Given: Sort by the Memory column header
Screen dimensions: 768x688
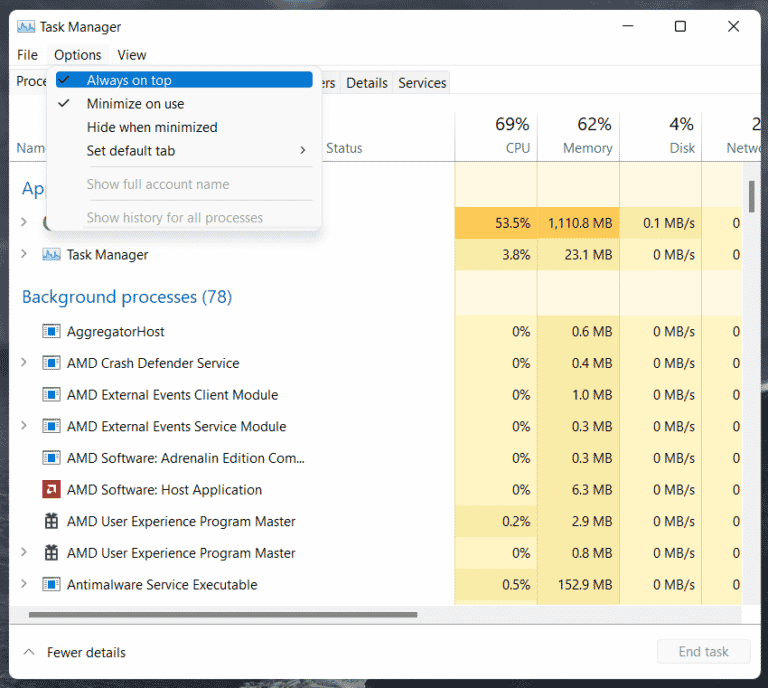Looking at the screenshot, I should coord(578,137).
